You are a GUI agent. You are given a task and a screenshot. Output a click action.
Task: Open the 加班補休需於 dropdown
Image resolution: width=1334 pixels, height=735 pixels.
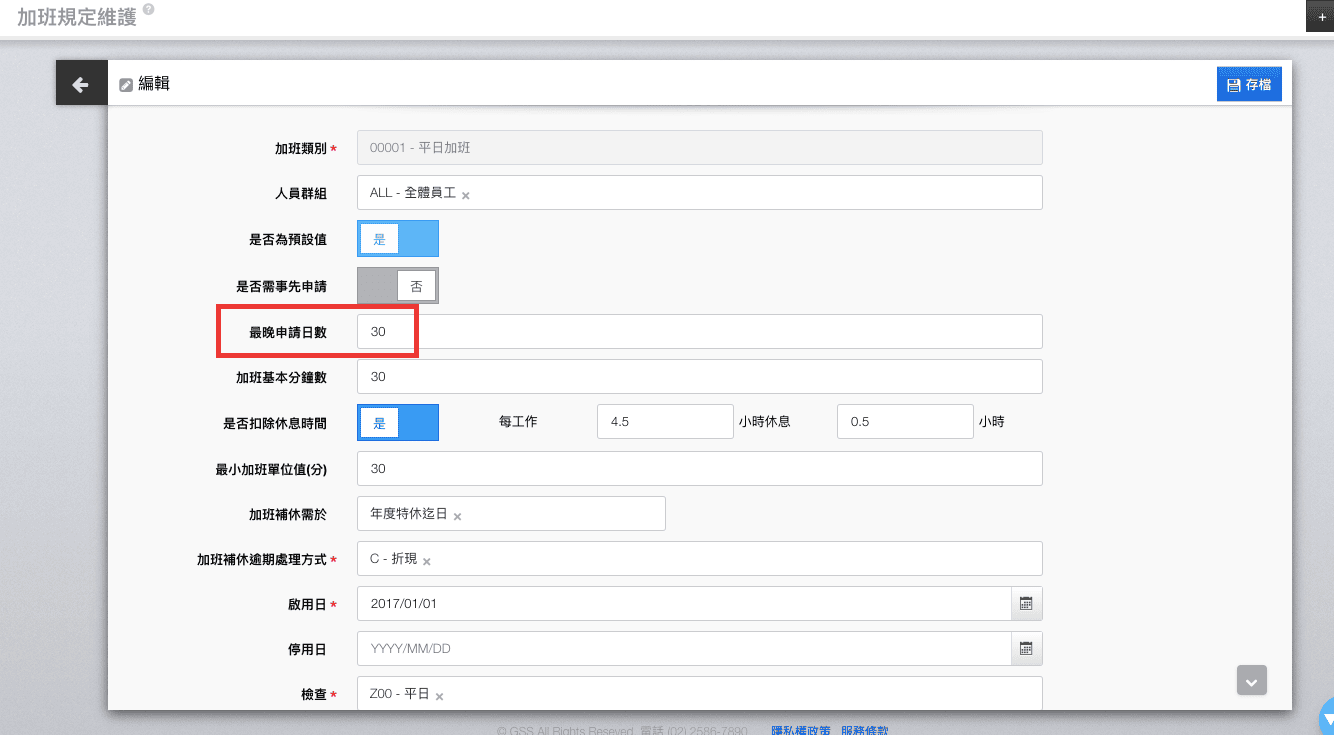pos(560,514)
